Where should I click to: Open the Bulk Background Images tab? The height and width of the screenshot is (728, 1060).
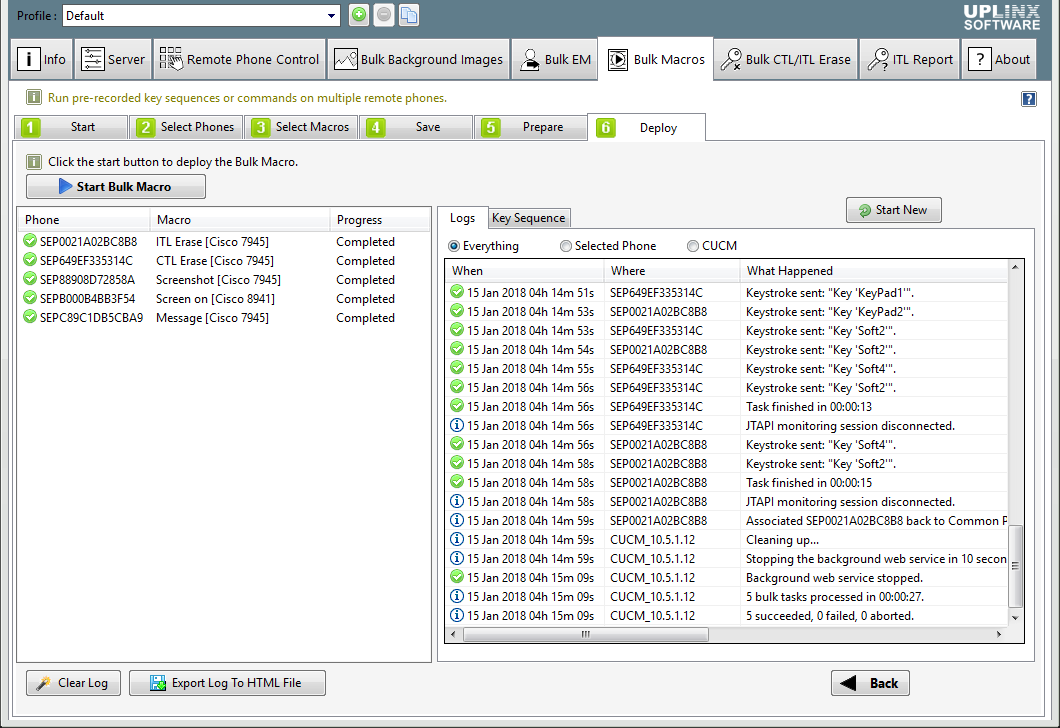point(418,59)
